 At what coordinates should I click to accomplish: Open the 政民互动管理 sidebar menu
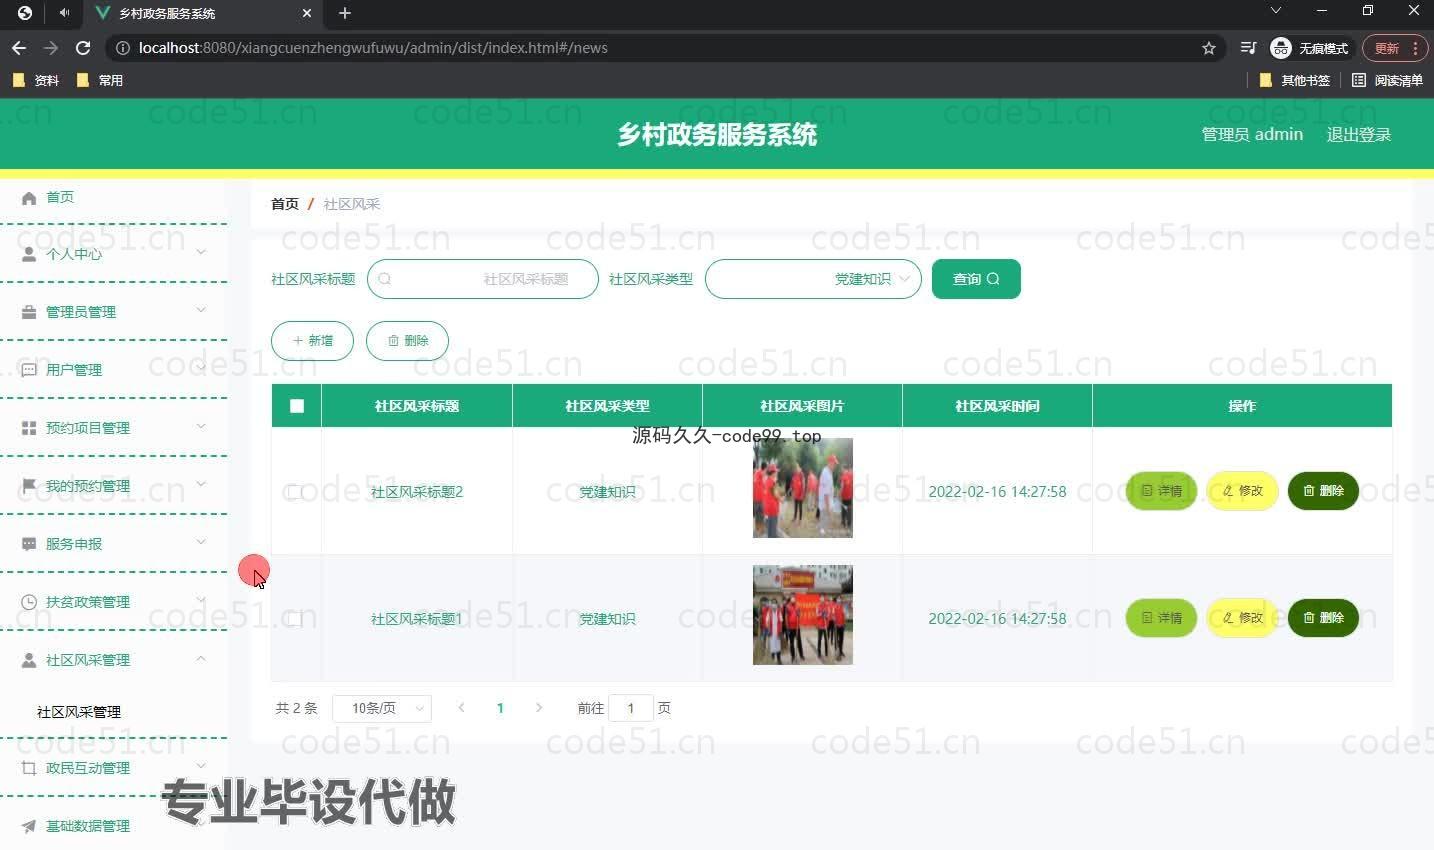[113, 768]
